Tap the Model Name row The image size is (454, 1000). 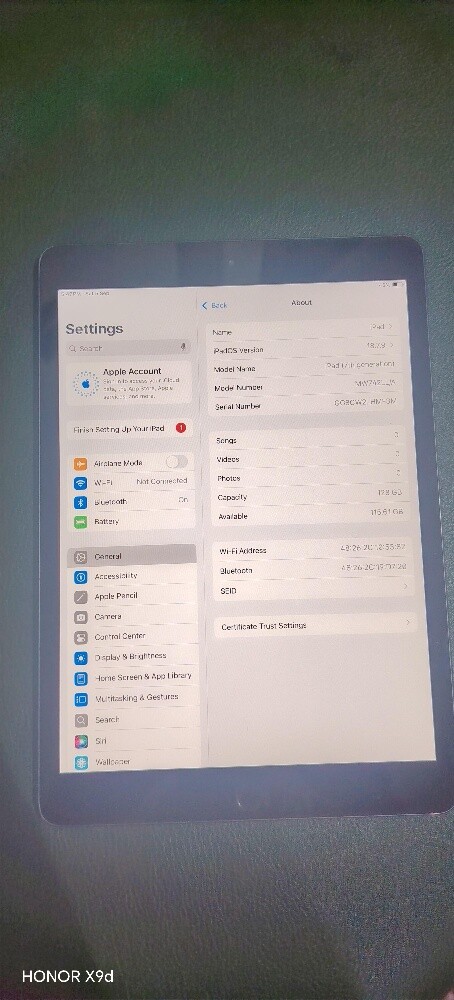(305, 367)
